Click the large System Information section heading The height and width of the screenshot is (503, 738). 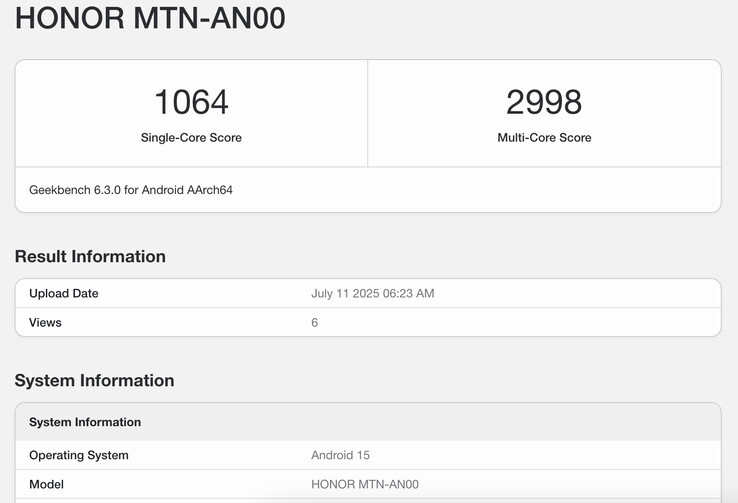94,381
